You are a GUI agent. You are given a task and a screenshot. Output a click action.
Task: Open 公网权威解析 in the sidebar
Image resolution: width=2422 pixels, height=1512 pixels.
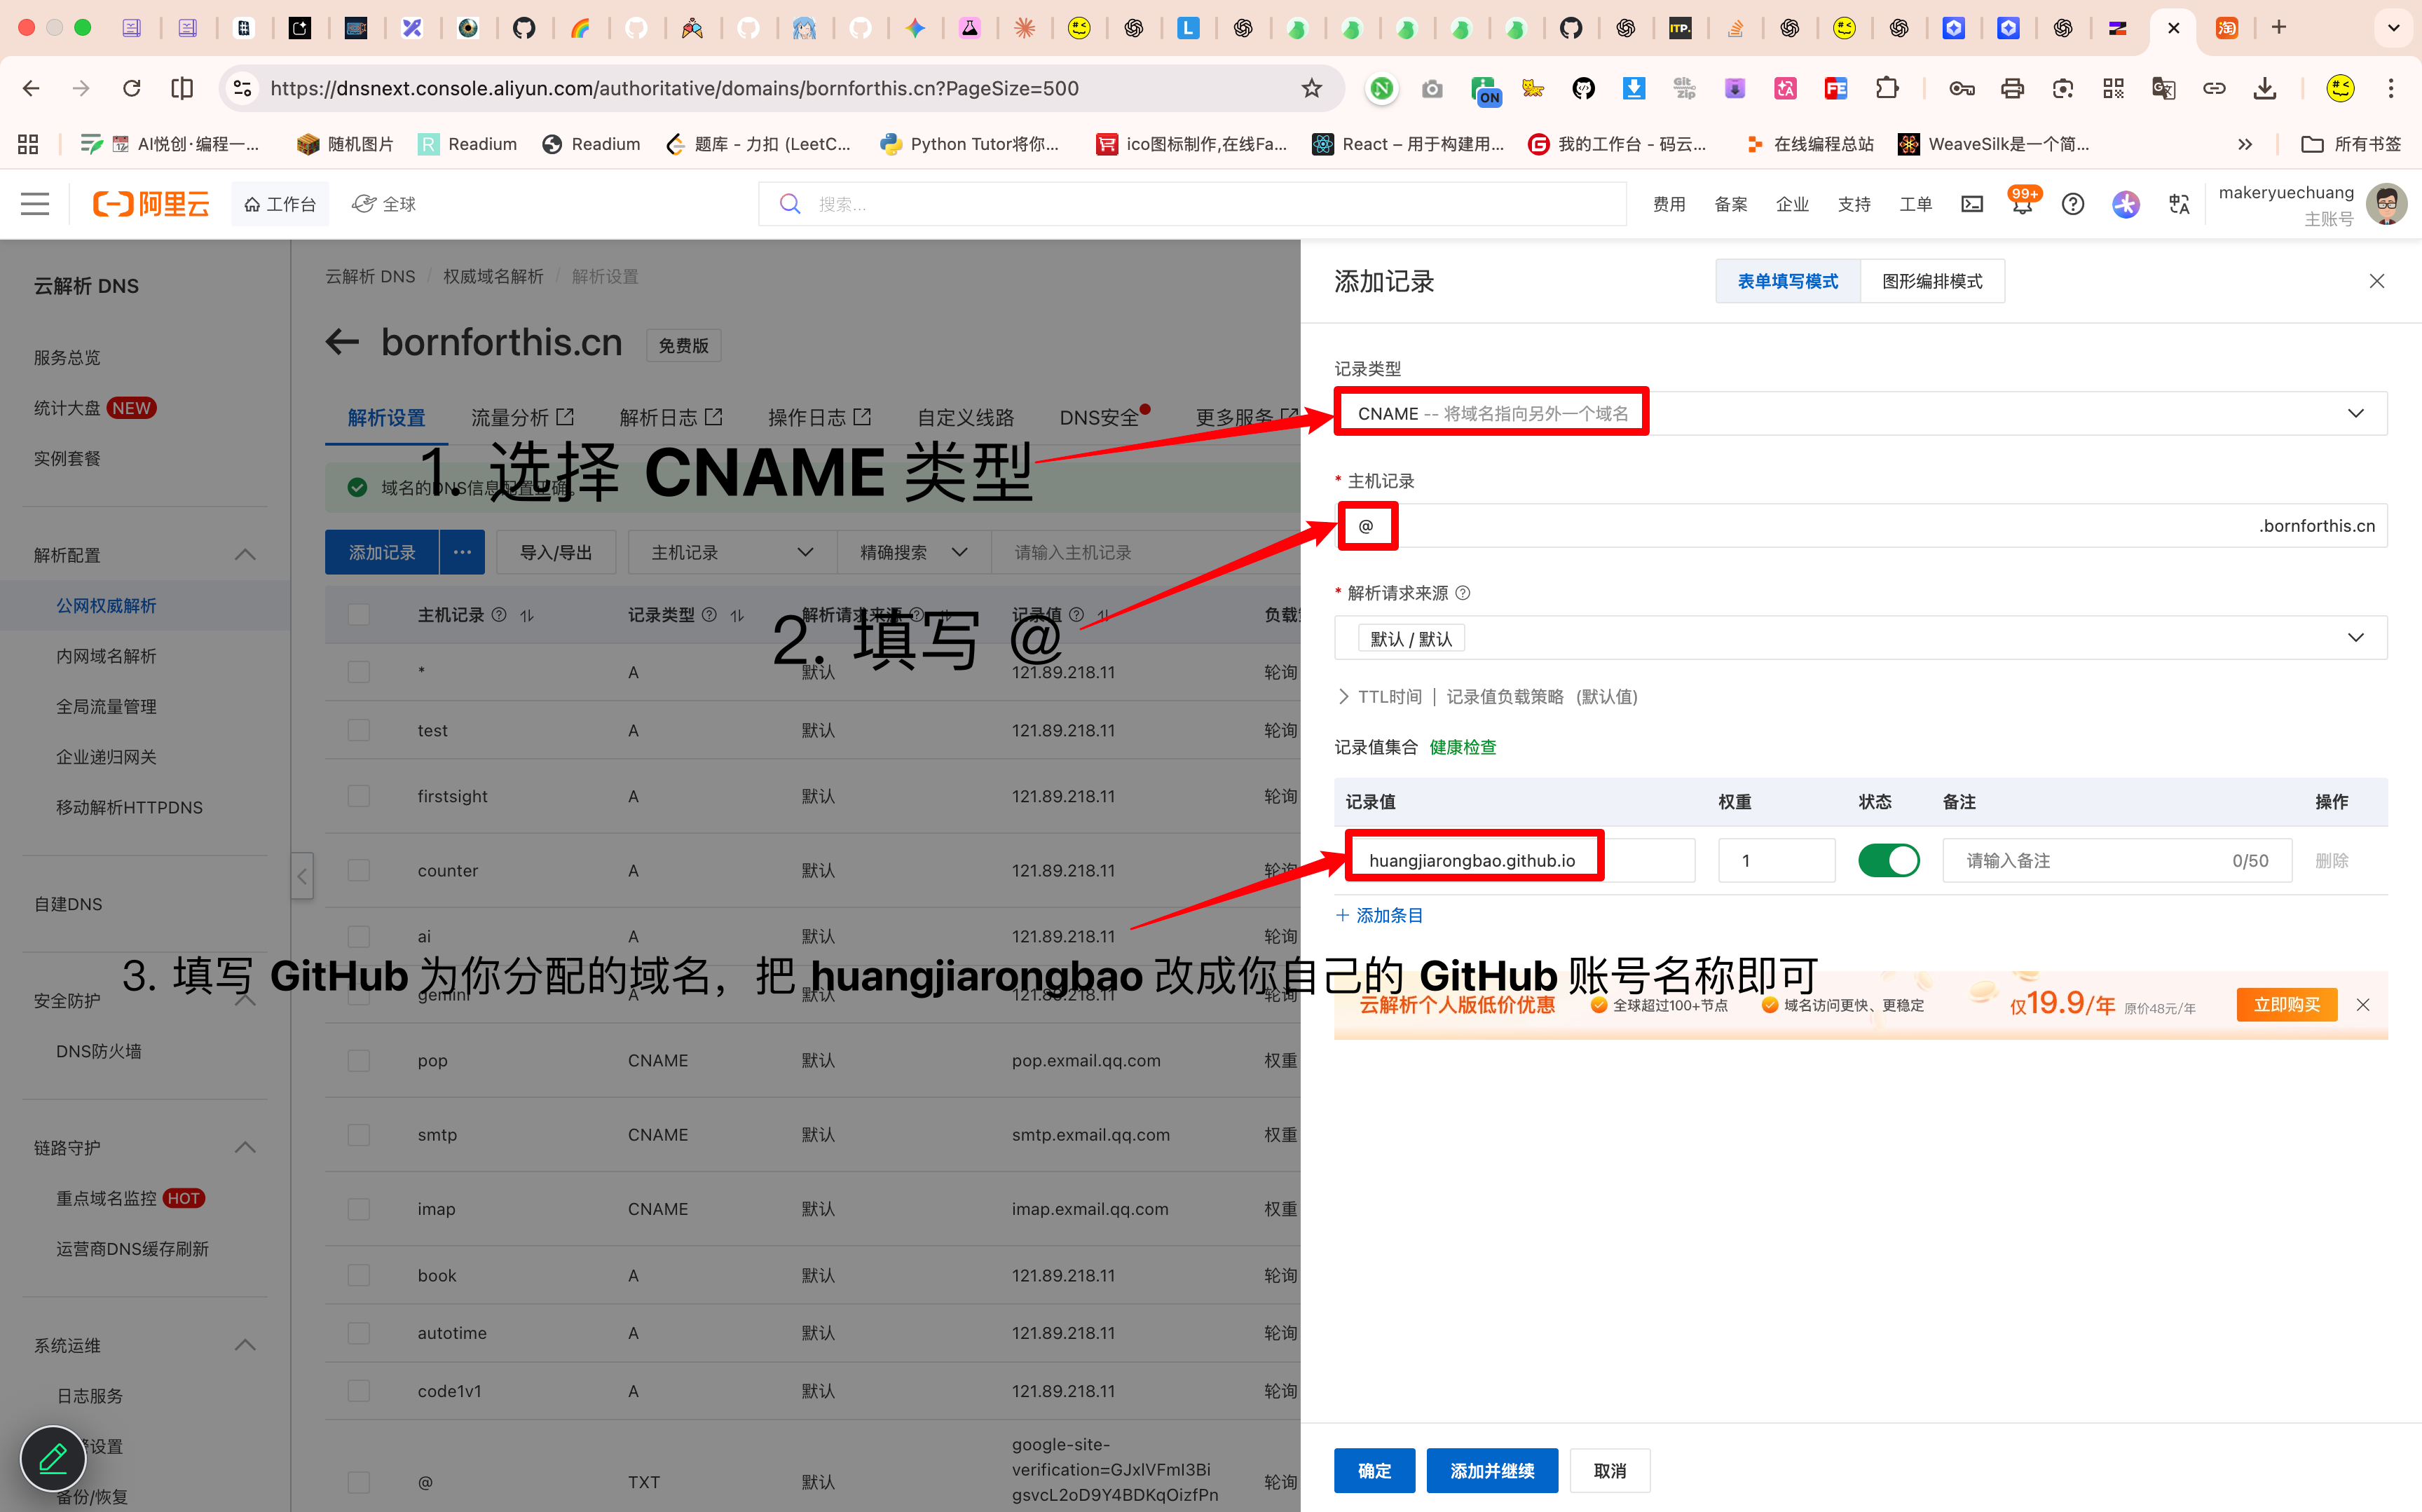tap(106, 605)
